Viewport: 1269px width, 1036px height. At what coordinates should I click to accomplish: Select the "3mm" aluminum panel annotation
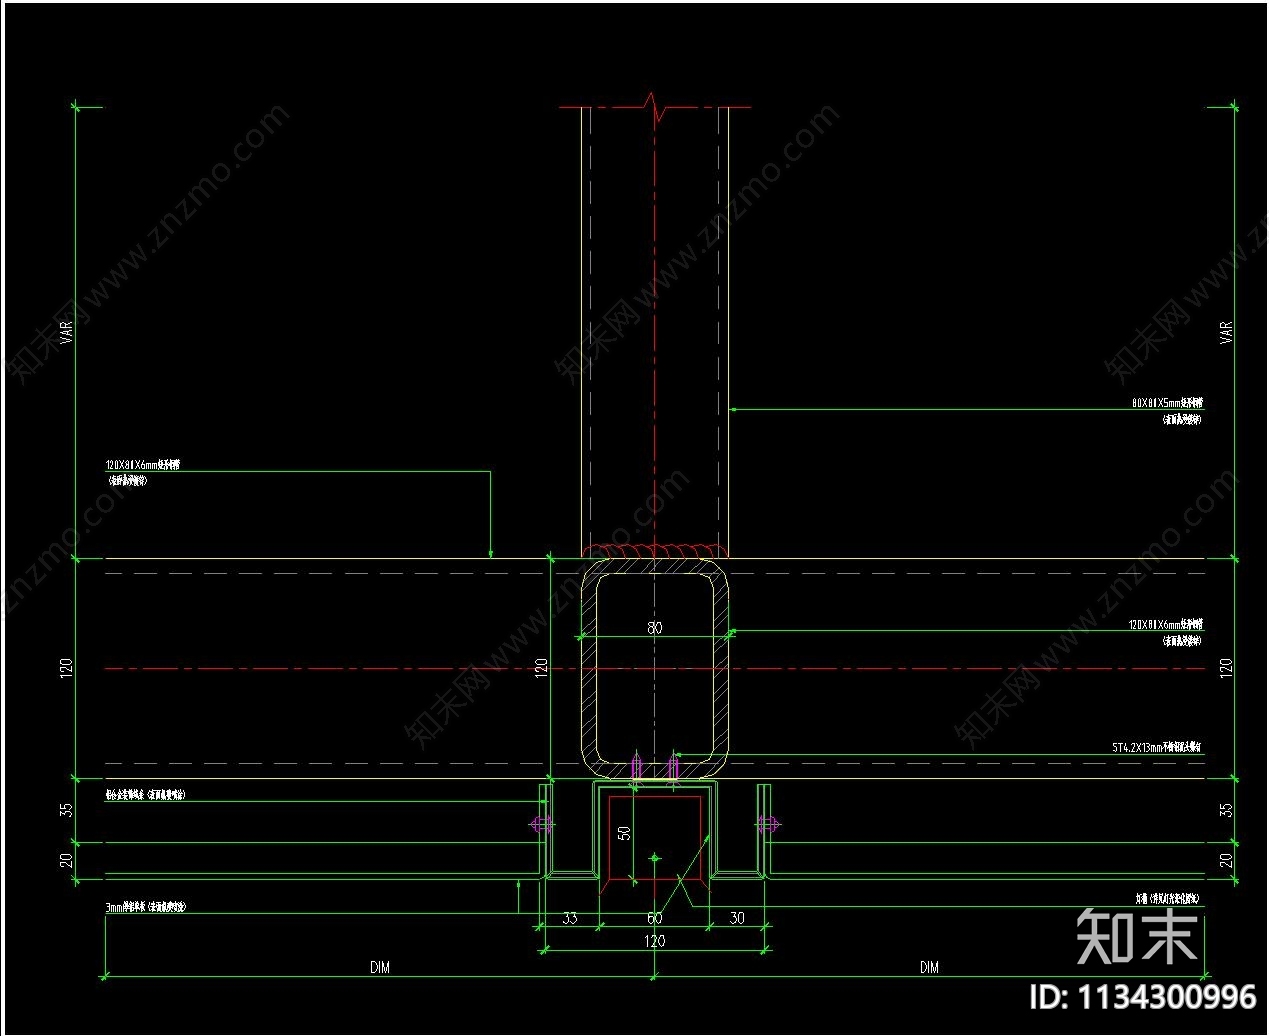tap(145, 908)
